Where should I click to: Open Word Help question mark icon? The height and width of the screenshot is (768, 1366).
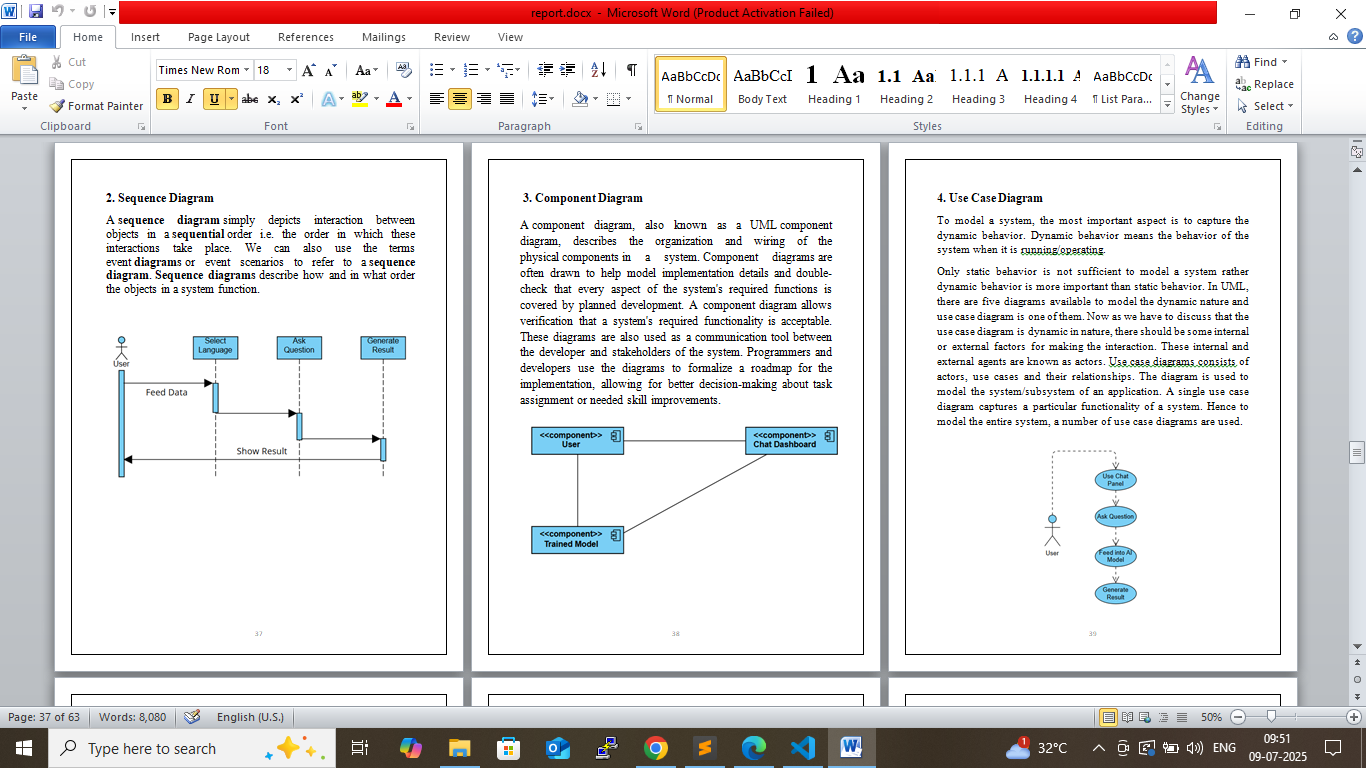(1354, 36)
